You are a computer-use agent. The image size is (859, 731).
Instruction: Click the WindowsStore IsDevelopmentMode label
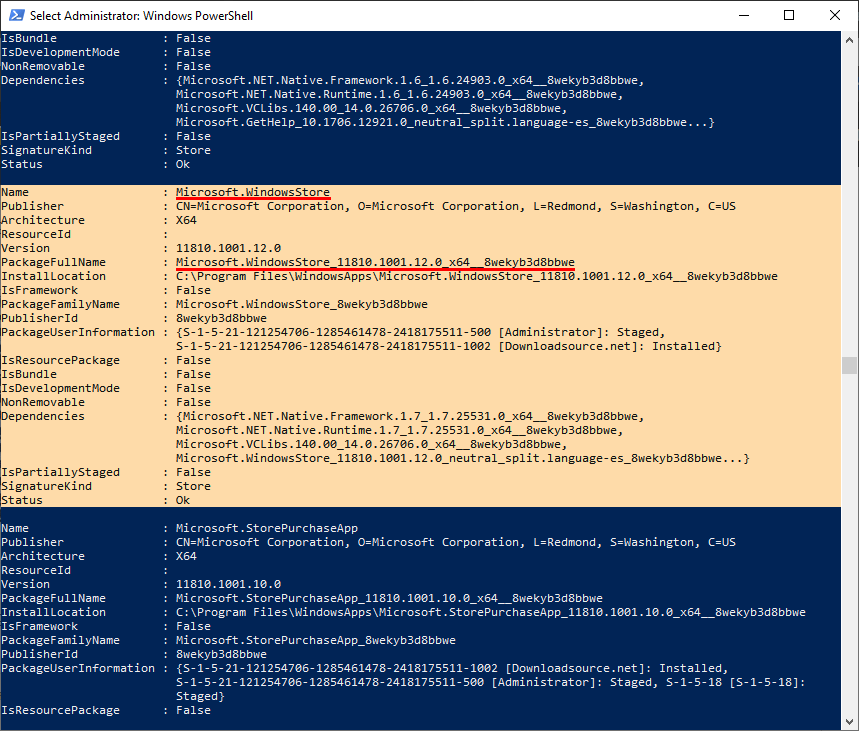[x=60, y=389]
